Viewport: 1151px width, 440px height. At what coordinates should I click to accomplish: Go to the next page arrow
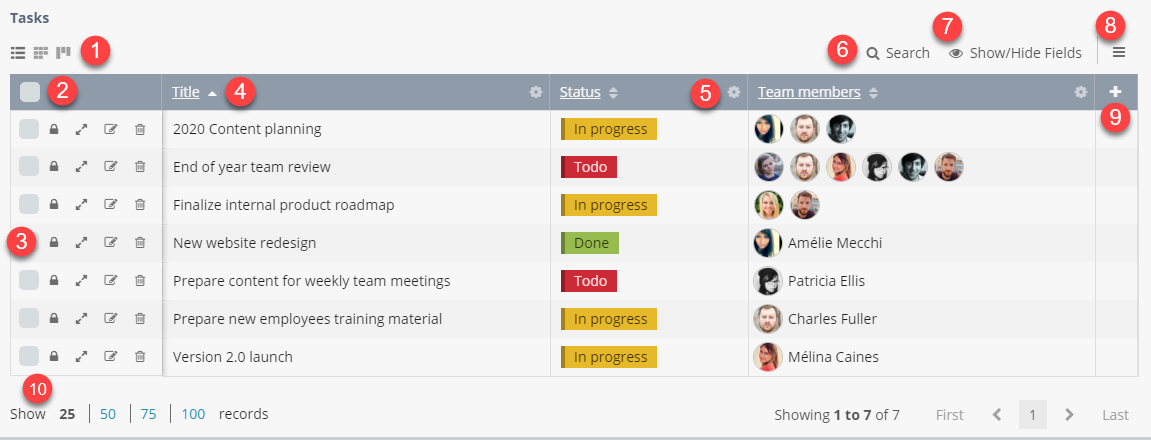click(x=1069, y=414)
